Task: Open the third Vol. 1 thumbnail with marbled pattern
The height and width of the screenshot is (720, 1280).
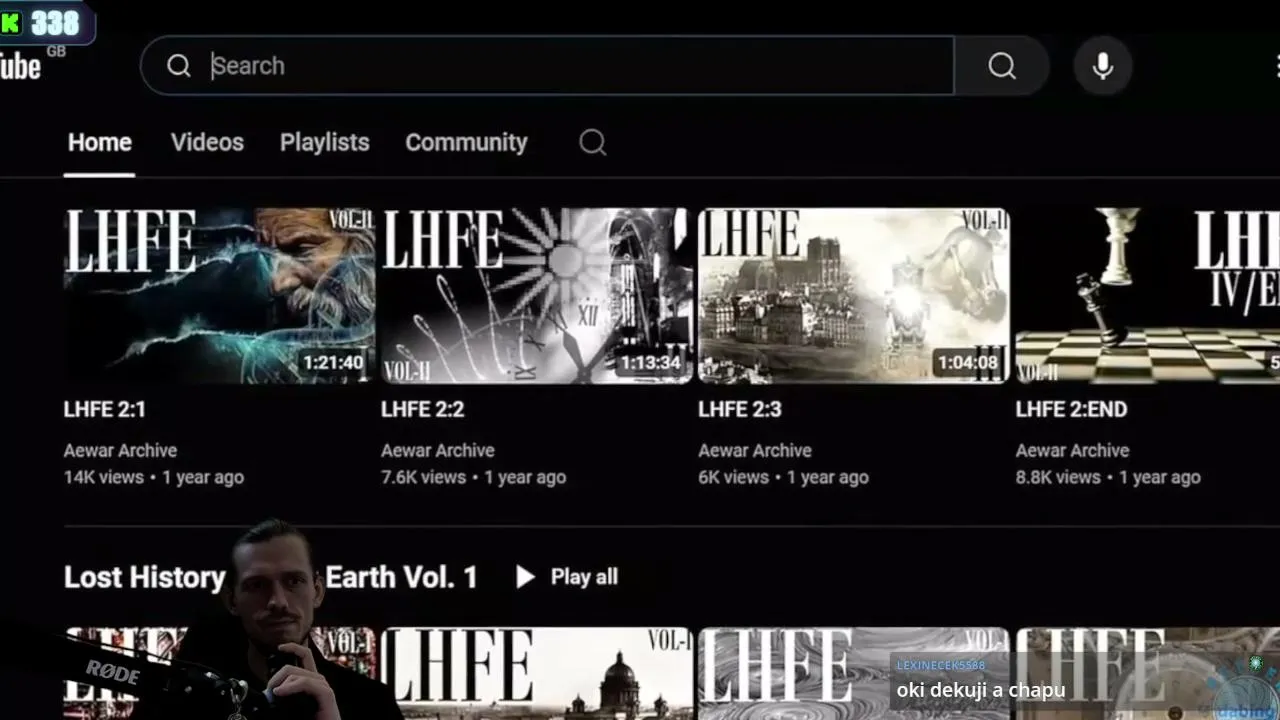Action: (853, 673)
